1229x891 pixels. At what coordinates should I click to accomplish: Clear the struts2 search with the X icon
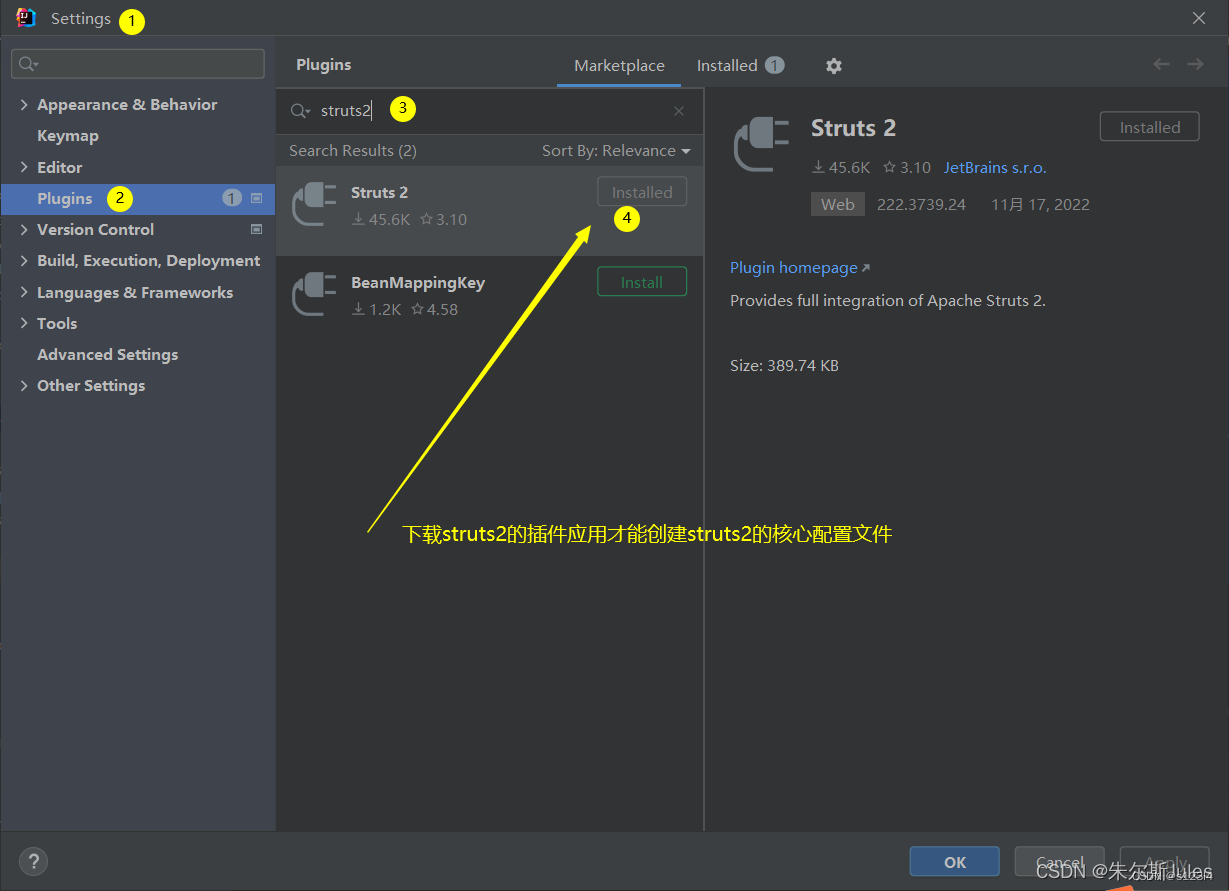pyautogui.click(x=679, y=111)
